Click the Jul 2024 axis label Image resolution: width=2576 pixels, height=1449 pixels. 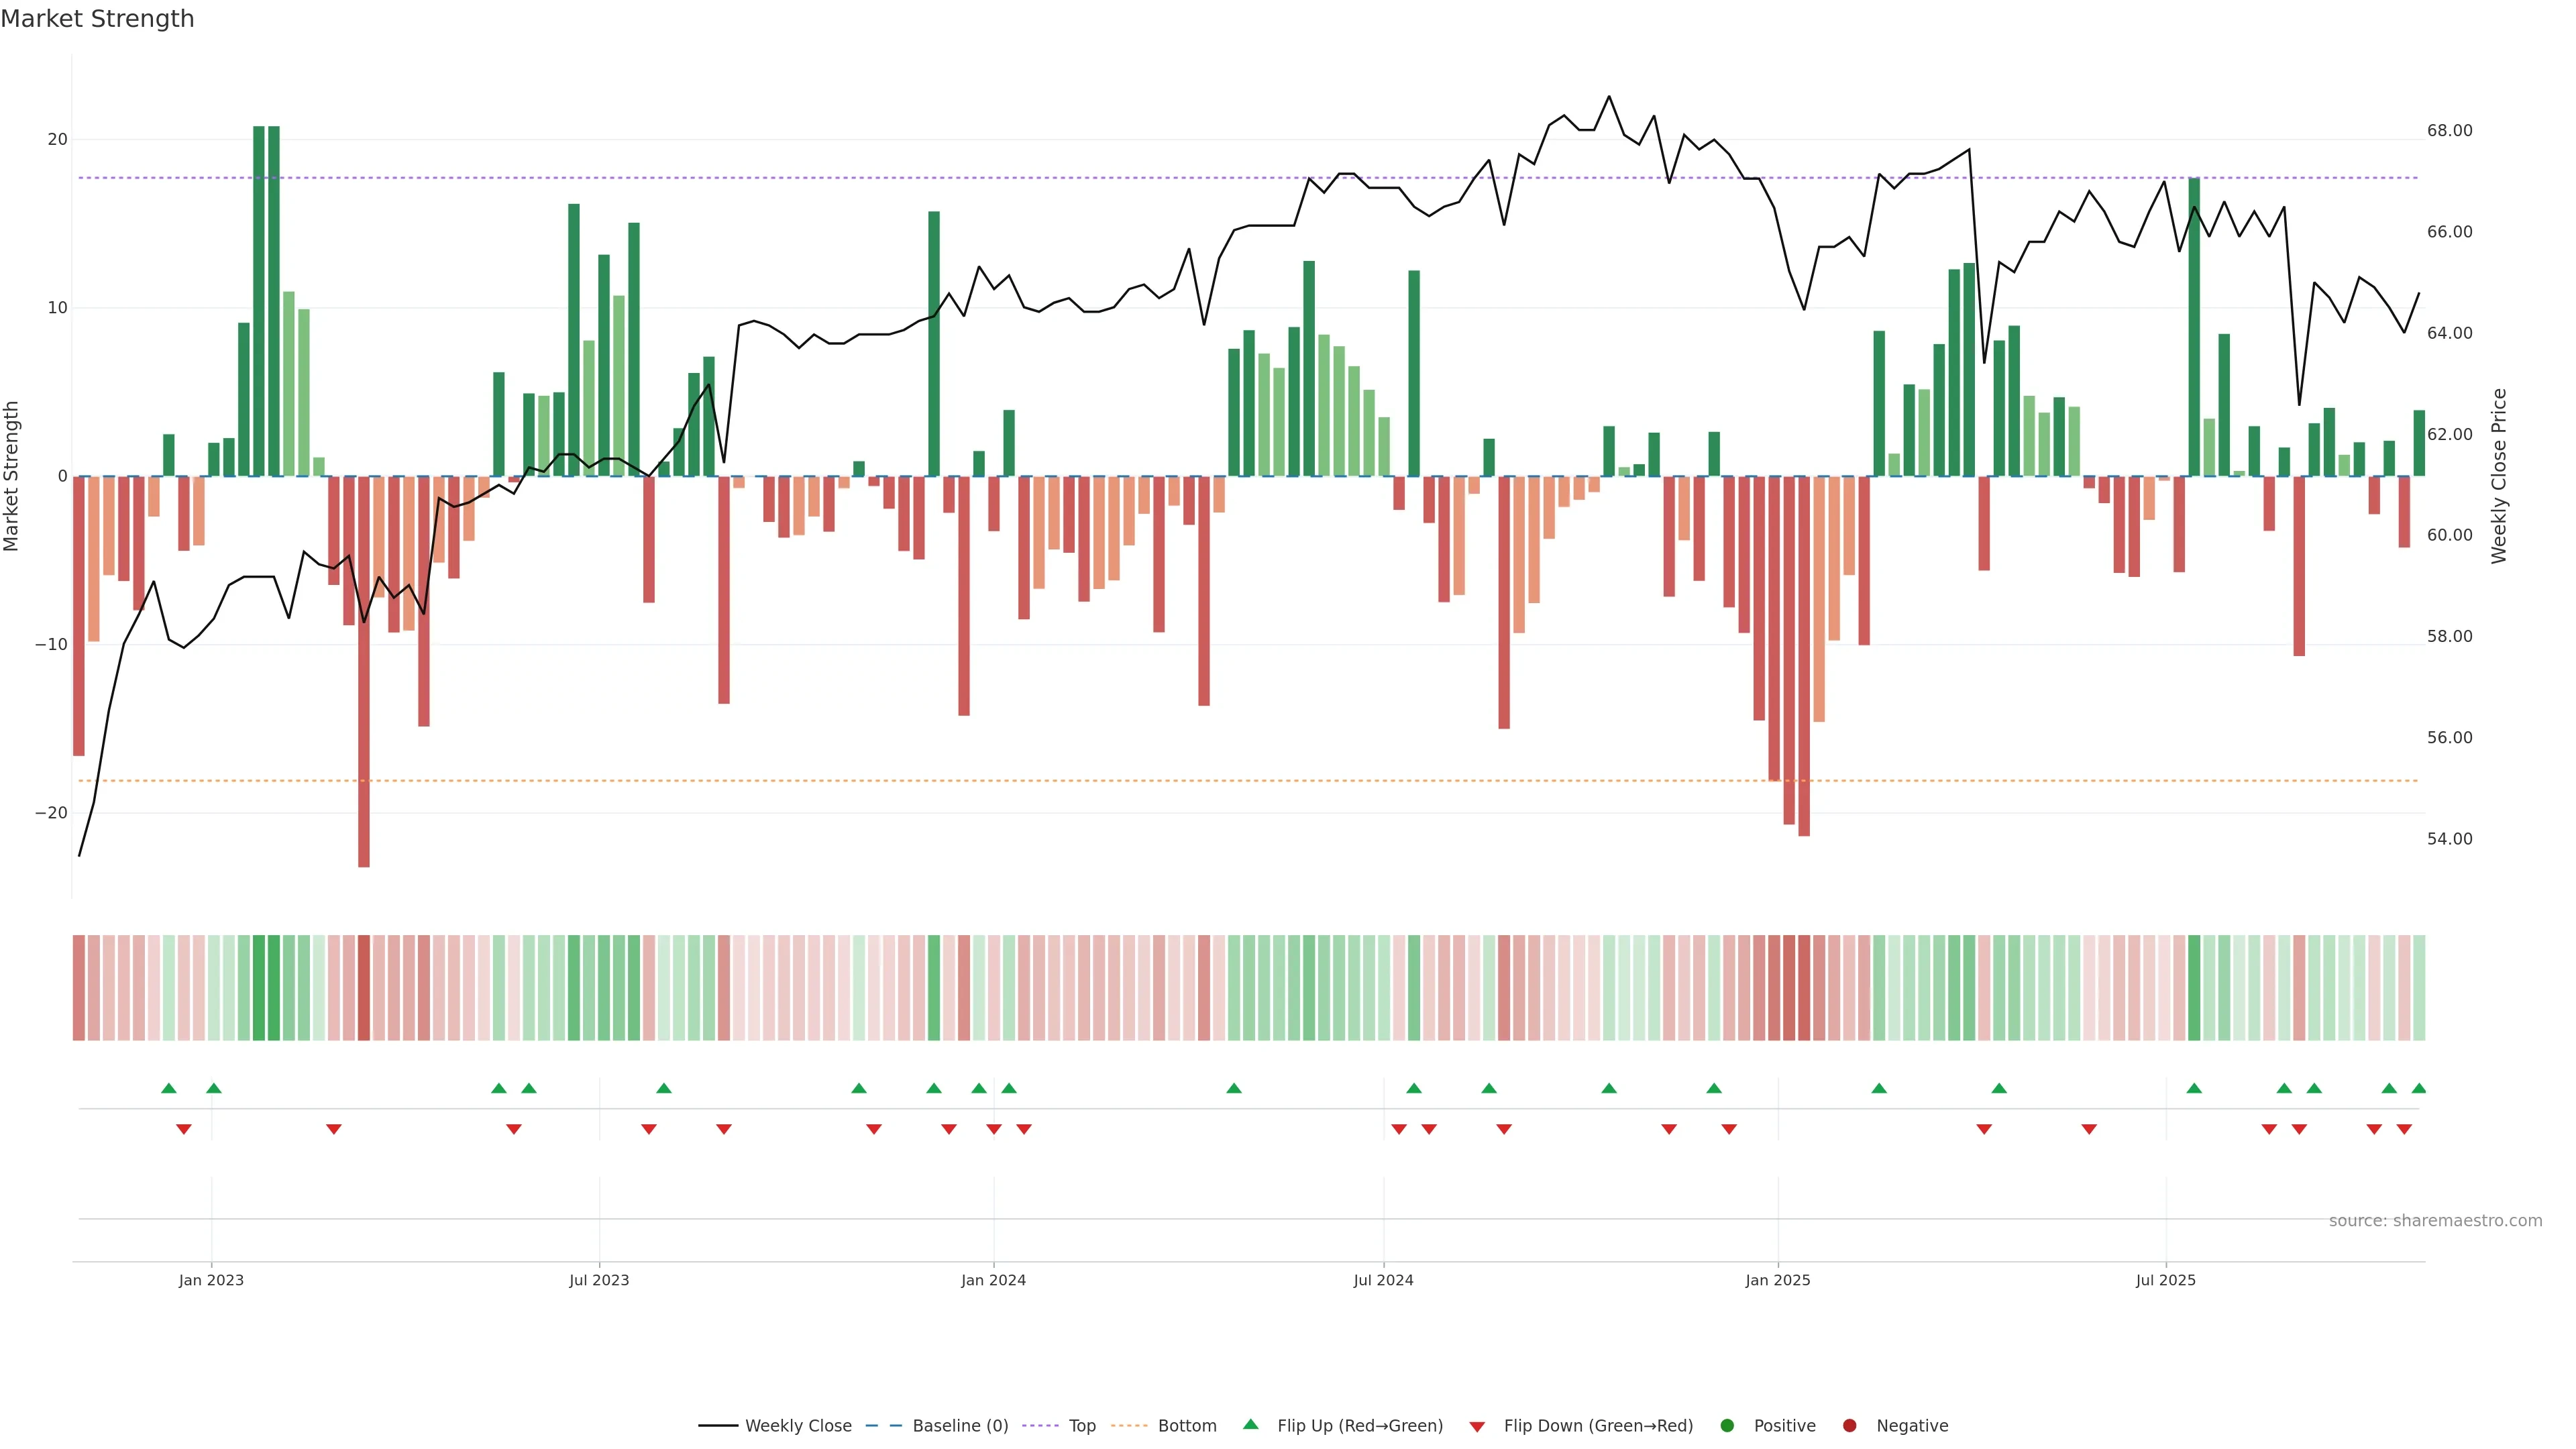click(x=1383, y=1280)
